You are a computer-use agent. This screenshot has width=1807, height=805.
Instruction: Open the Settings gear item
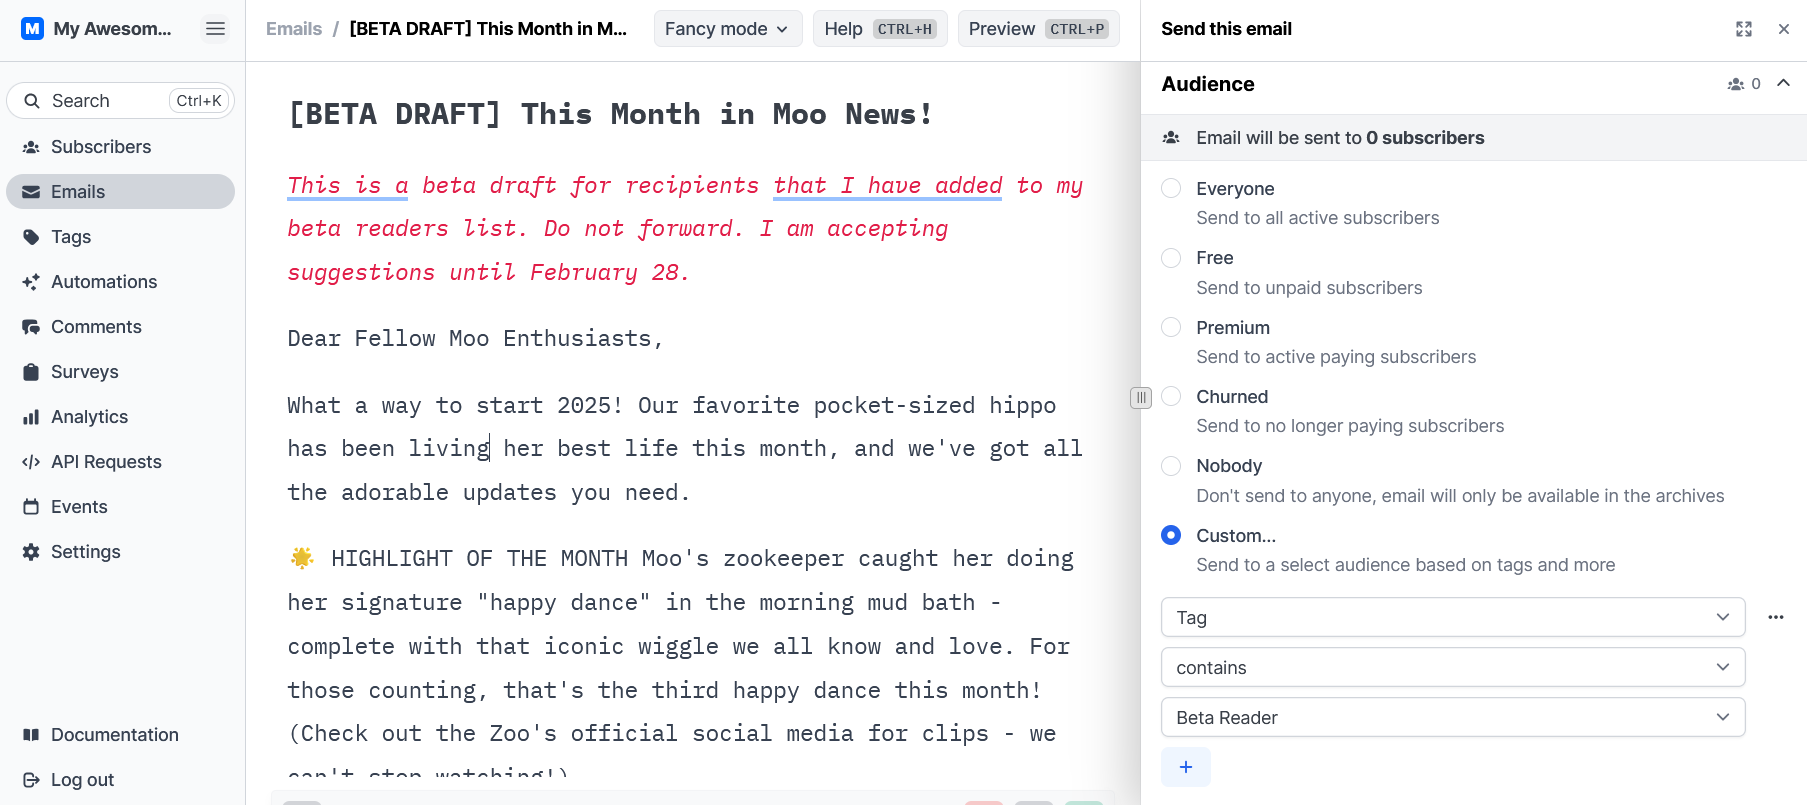click(x=85, y=552)
